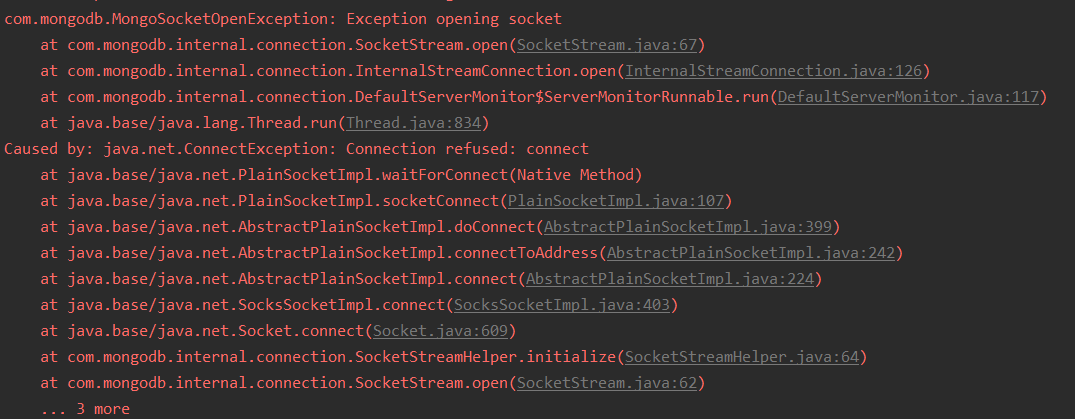Click the 'Exception opening socket' message
Screen dimensions: 1075x419
pos(455,19)
